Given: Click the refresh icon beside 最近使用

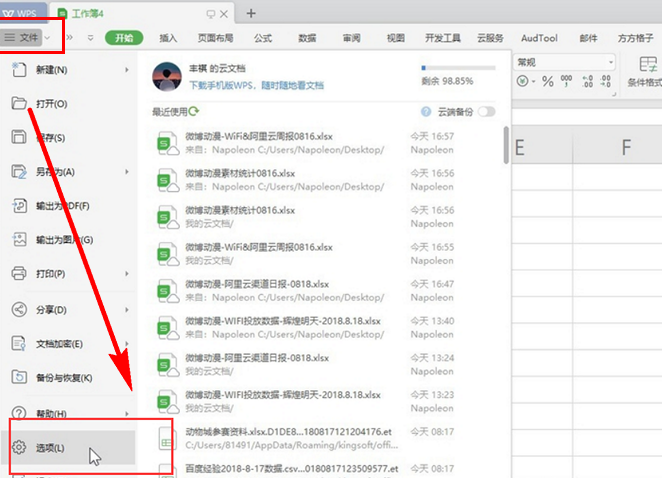Looking at the screenshot, I should click(194, 111).
